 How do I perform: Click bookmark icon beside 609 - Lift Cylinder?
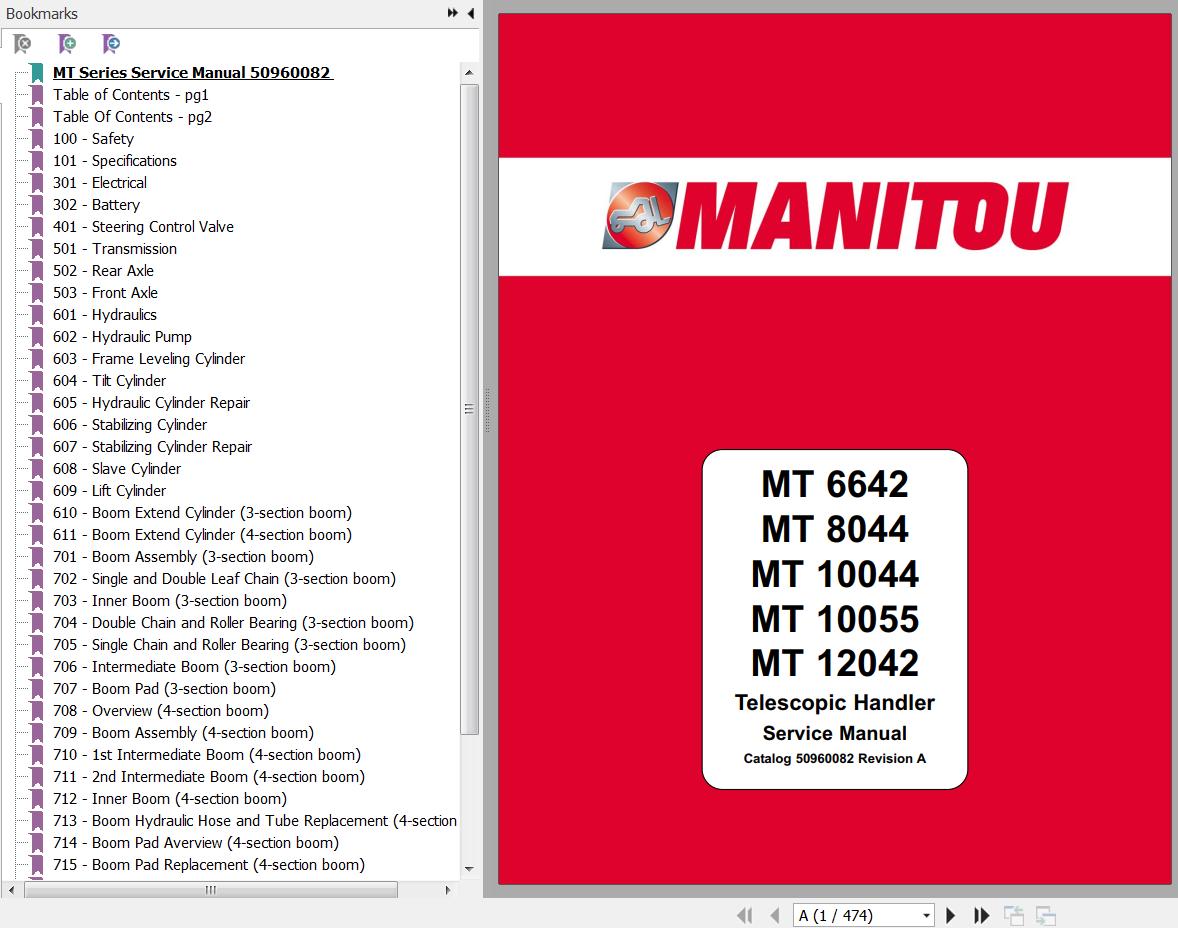pyautogui.click(x=37, y=491)
